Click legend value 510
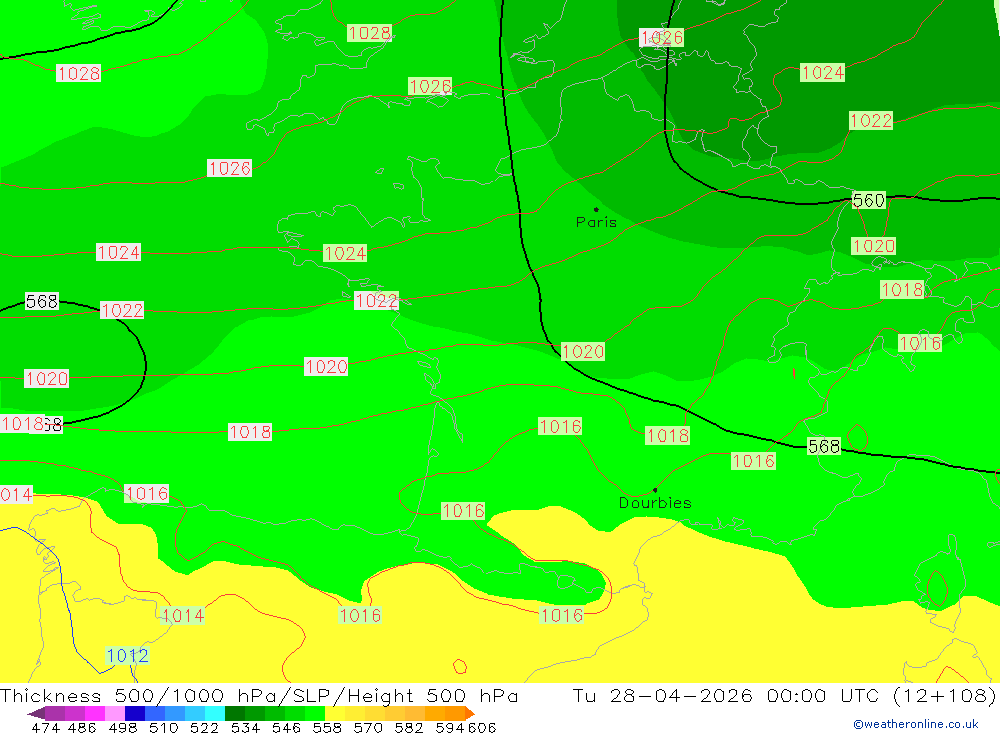This screenshot has width=1000, height=733. click(x=163, y=727)
